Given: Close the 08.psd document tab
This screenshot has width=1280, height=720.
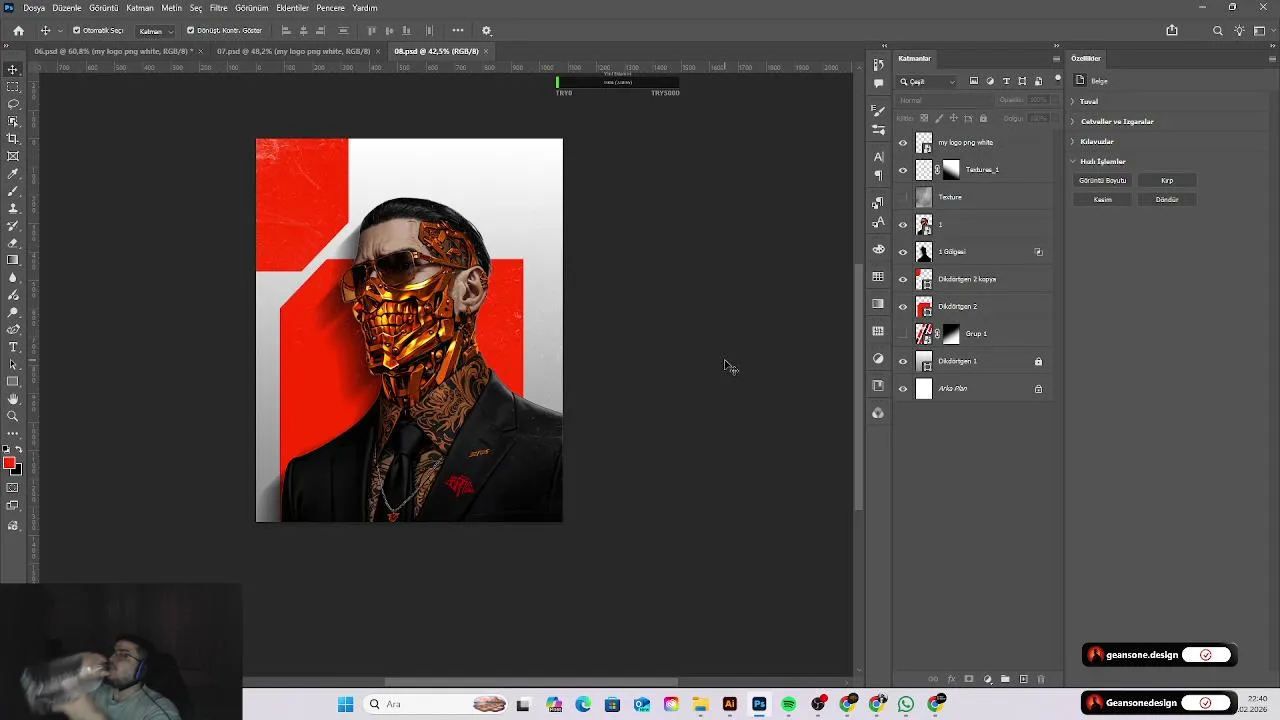Looking at the screenshot, I should [486, 51].
